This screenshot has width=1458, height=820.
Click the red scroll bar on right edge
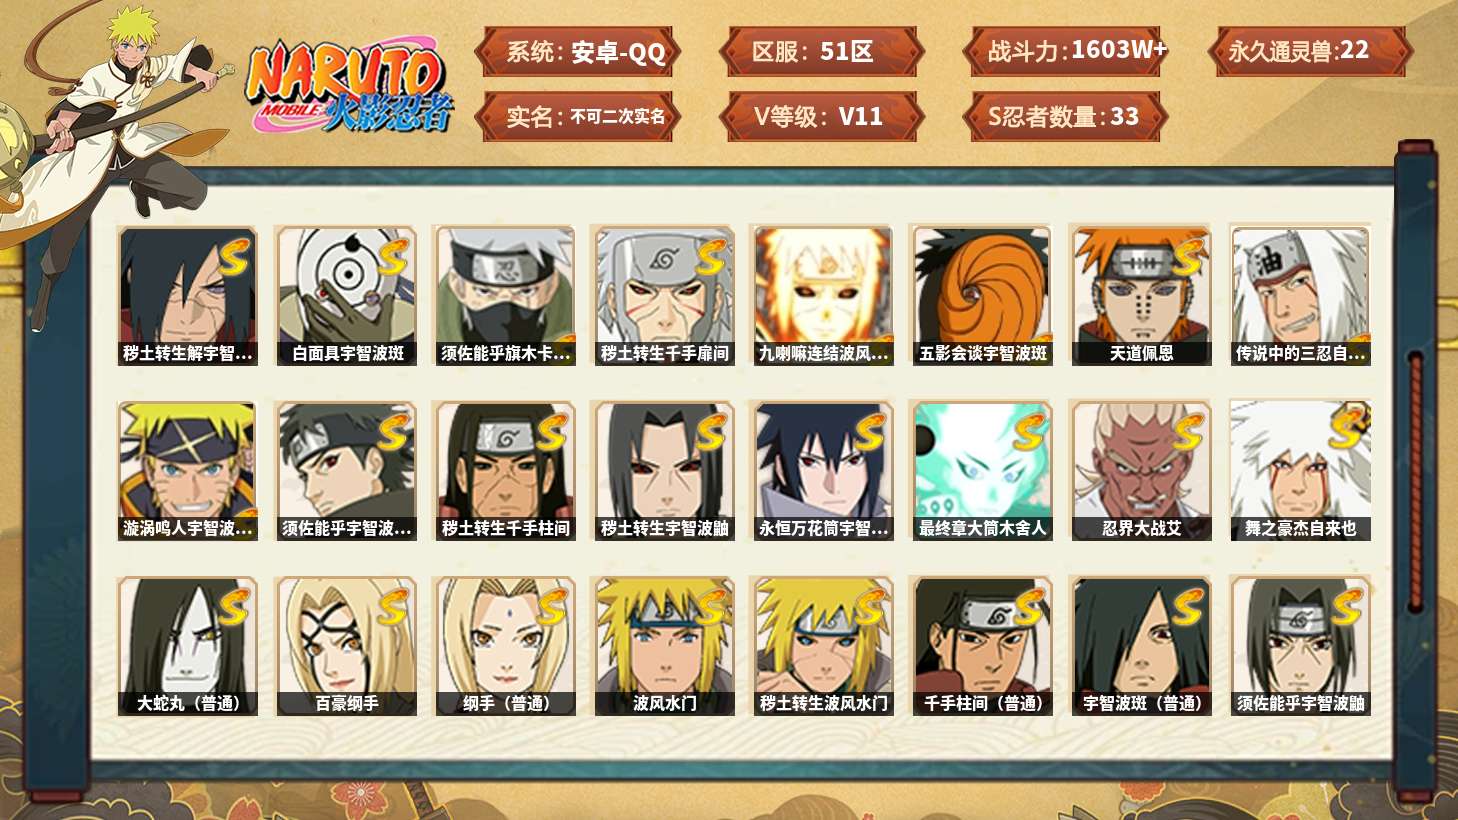(1415, 480)
